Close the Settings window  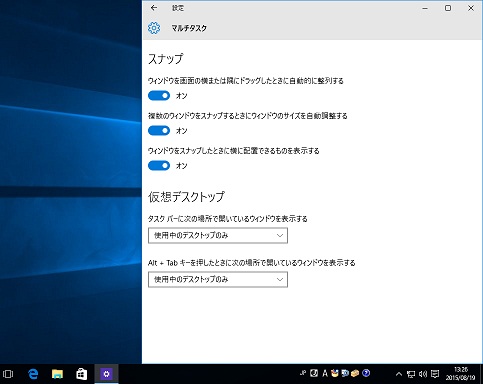[x=471, y=8]
